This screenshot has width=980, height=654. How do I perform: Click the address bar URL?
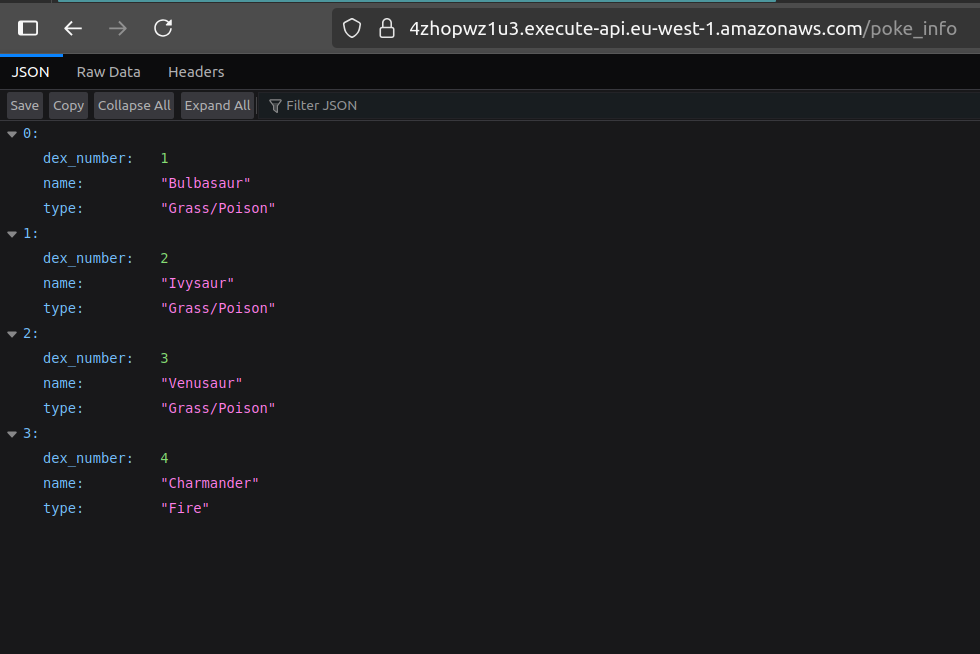click(683, 28)
